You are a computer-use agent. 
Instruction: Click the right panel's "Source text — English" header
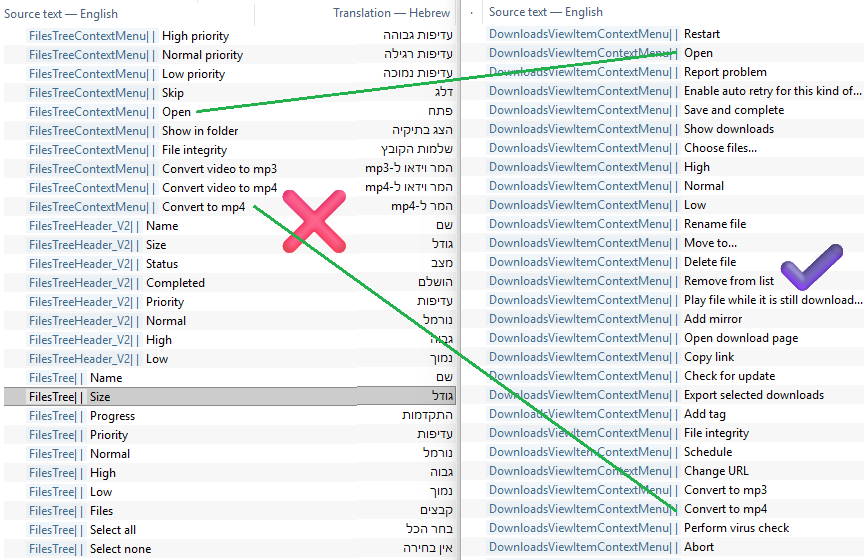coord(546,12)
